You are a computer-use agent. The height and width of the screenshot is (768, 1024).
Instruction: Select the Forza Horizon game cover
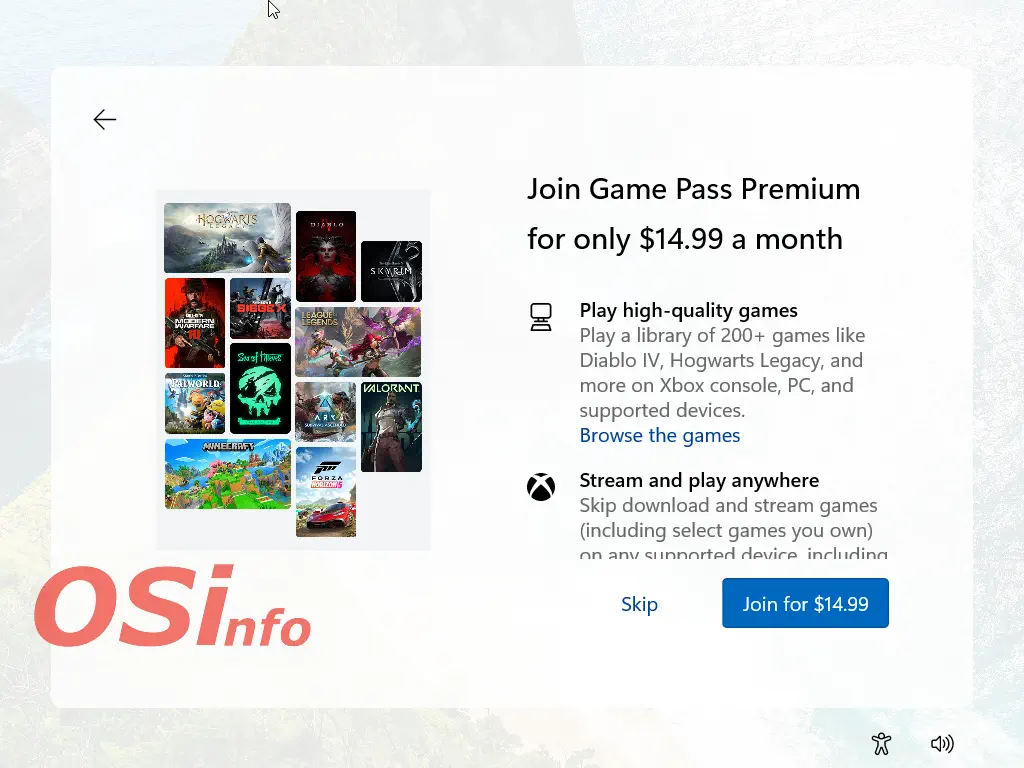(326, 492)
